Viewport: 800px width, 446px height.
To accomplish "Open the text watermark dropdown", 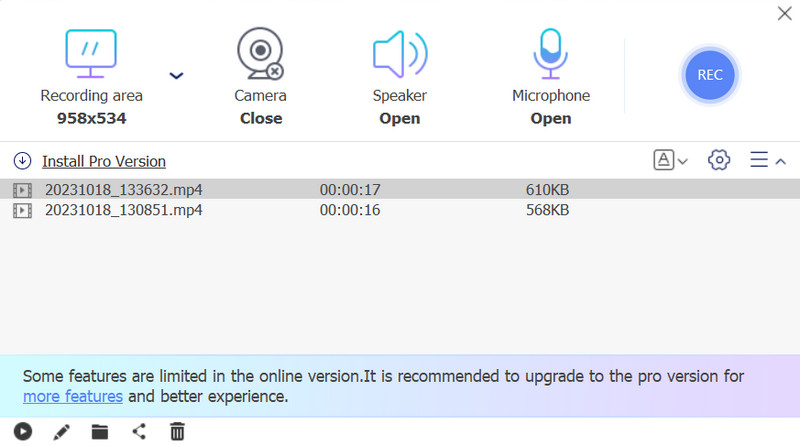I will [x=670, y=160].
